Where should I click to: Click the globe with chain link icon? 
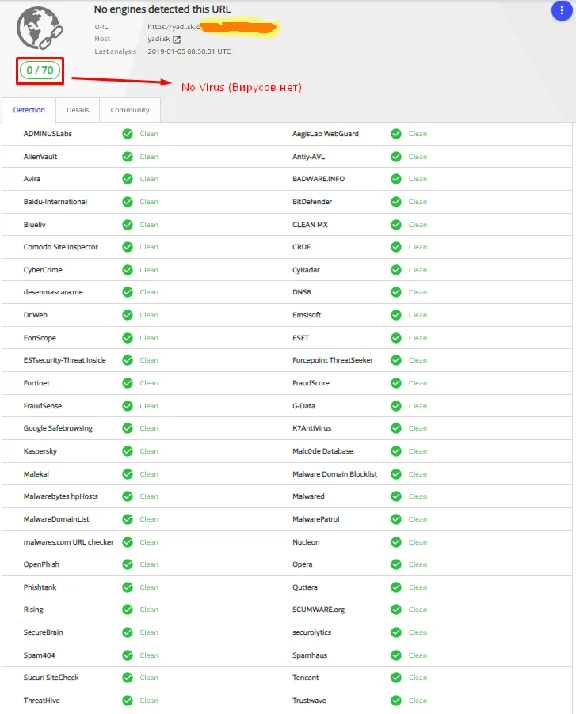coord(40,28)
